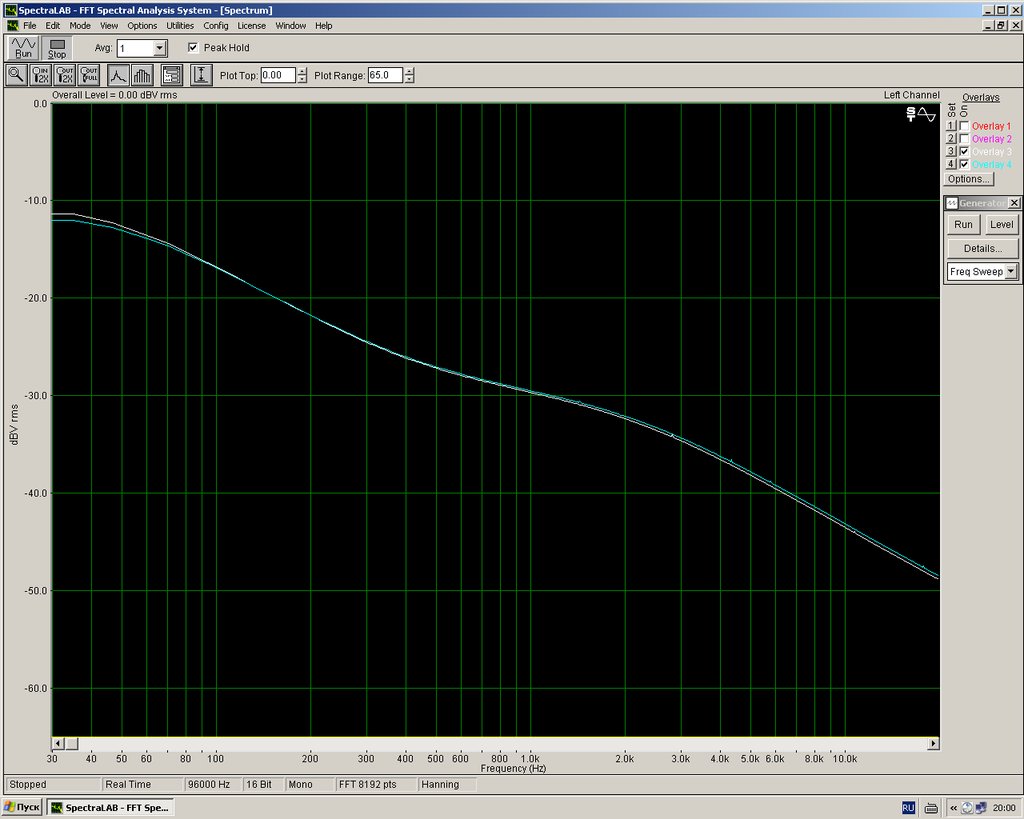
Task: Open the Config menu
Action: tap(216, 25)
